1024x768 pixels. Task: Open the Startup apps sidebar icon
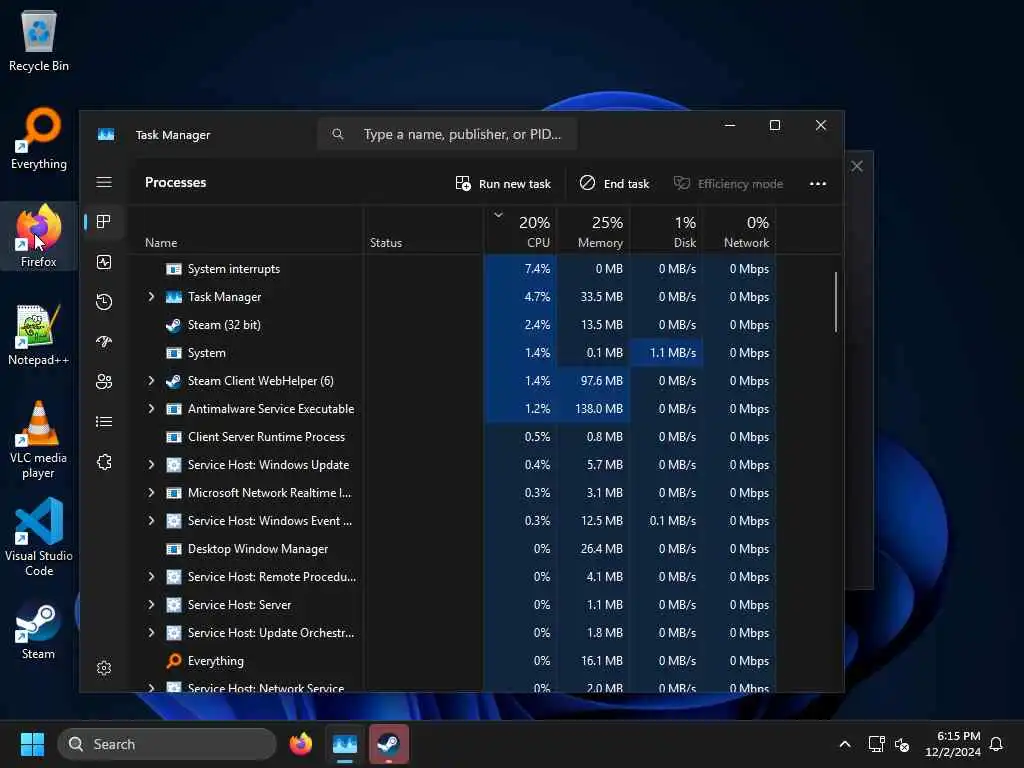pyautogui.click(x=104, y=342)
